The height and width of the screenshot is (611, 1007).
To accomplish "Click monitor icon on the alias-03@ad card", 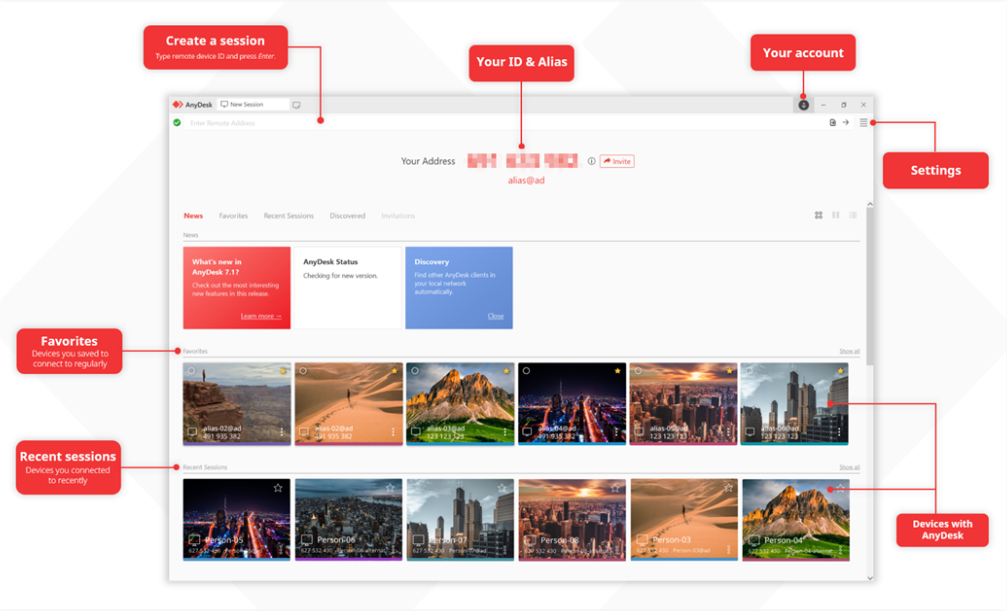I will [416, 432].
